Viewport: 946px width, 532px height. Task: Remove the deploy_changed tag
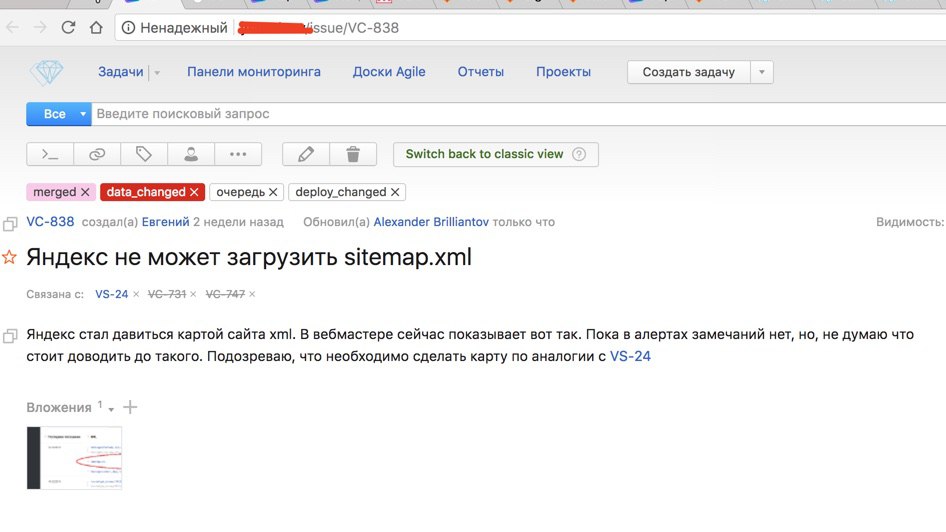click(395, 192)
